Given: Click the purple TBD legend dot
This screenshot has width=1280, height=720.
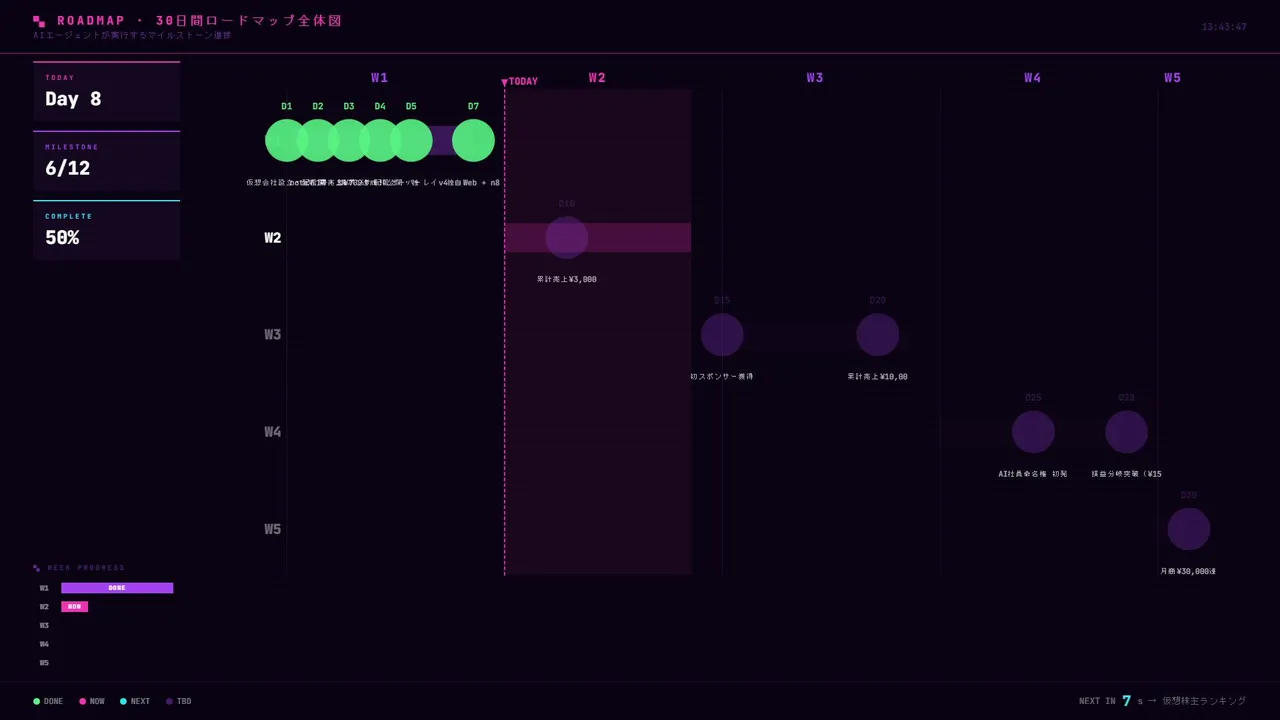Looking at the screenshot, I should coord(170,702).
